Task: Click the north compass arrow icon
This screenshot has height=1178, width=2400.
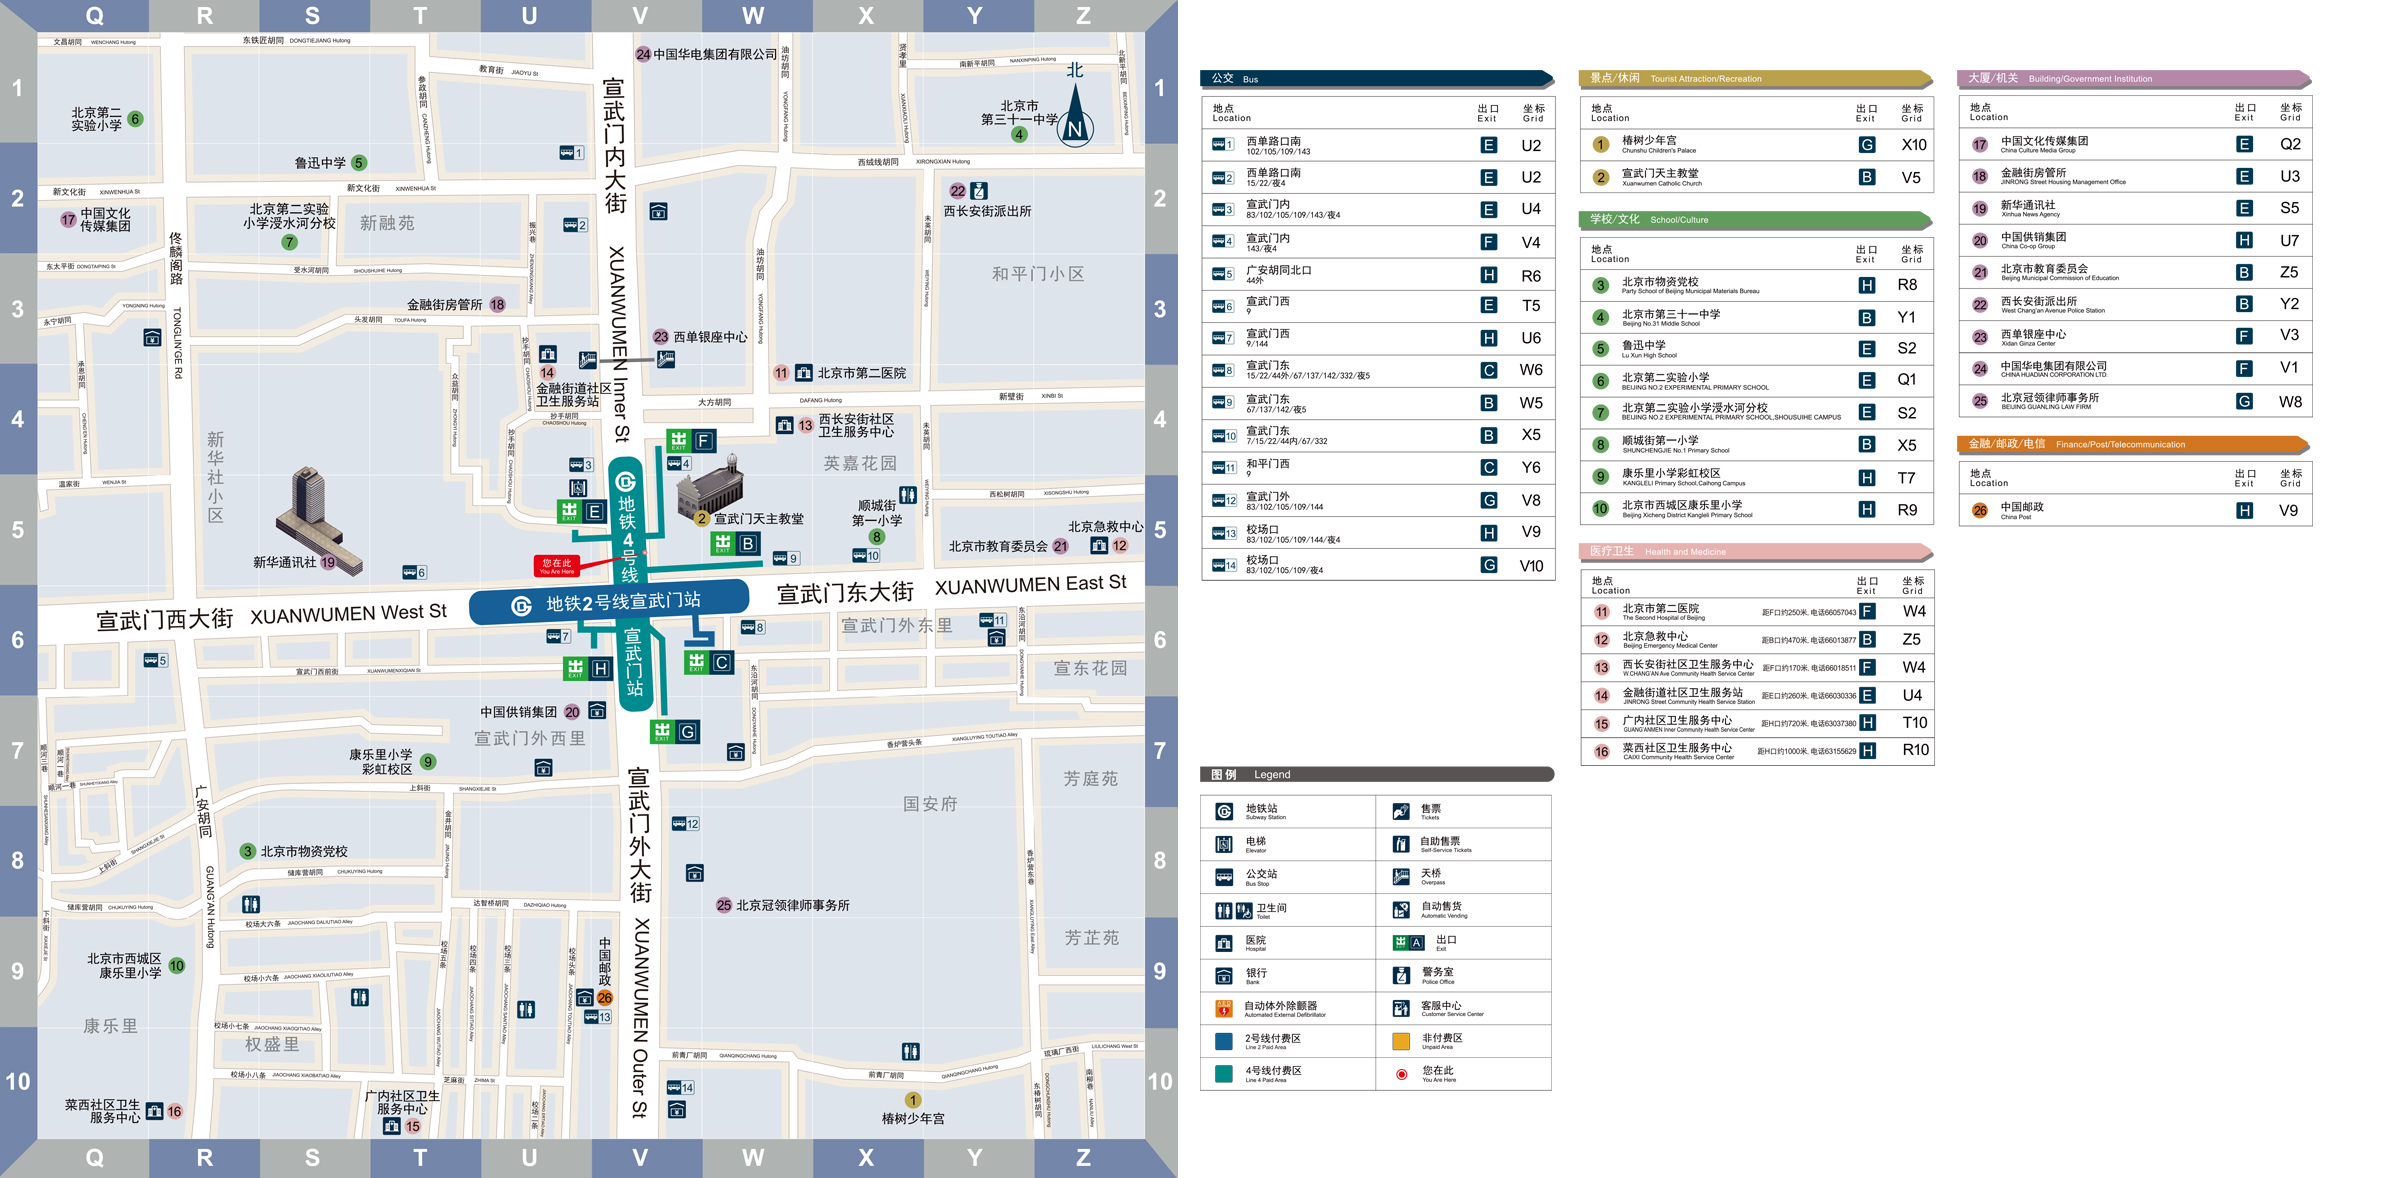Action: click(x=1075, y=116)
